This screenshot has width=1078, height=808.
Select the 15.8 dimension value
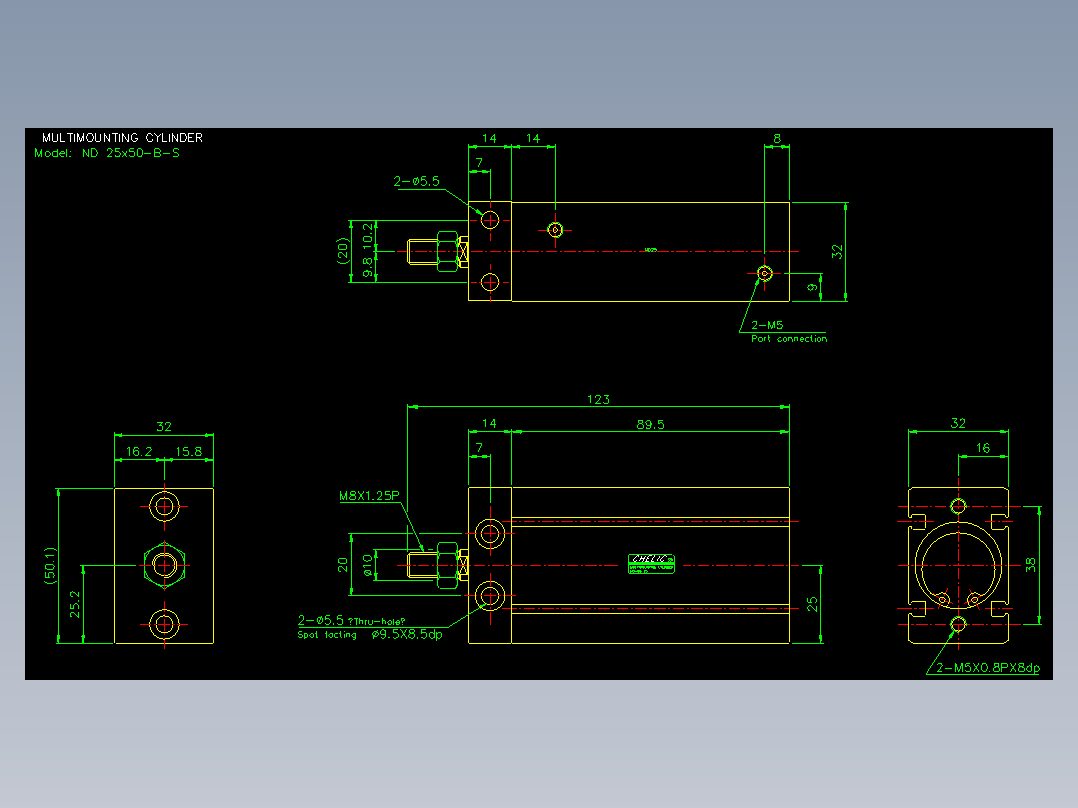[x=188, y=452]
